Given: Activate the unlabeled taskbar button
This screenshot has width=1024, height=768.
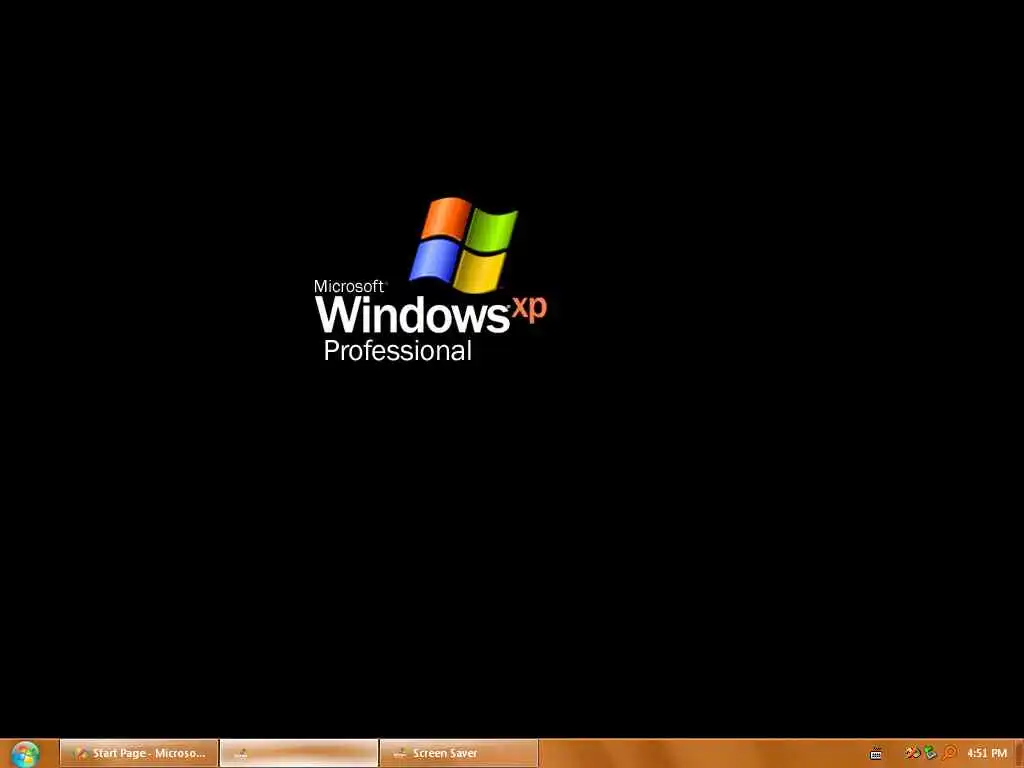Looking at the screenshot, I should coord(299,753).
